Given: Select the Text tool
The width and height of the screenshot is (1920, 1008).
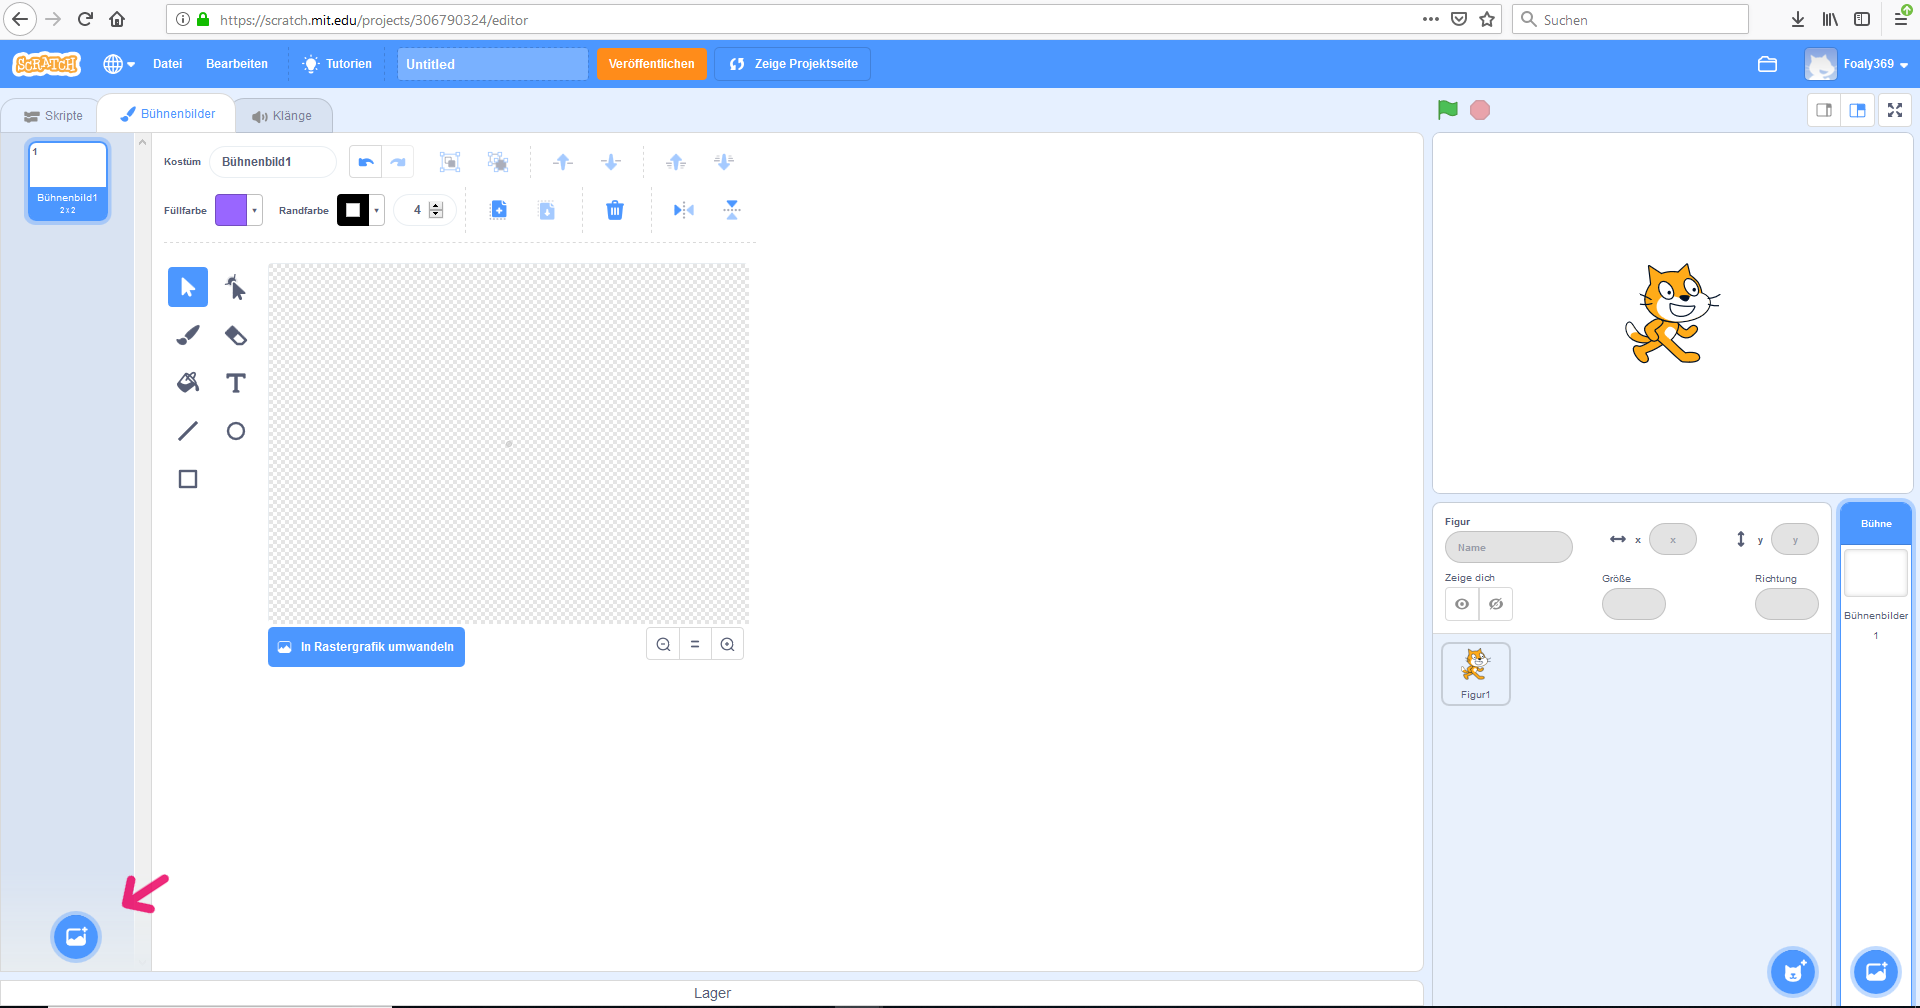Looking at the screenshot, I should click(x=236, y=383).
